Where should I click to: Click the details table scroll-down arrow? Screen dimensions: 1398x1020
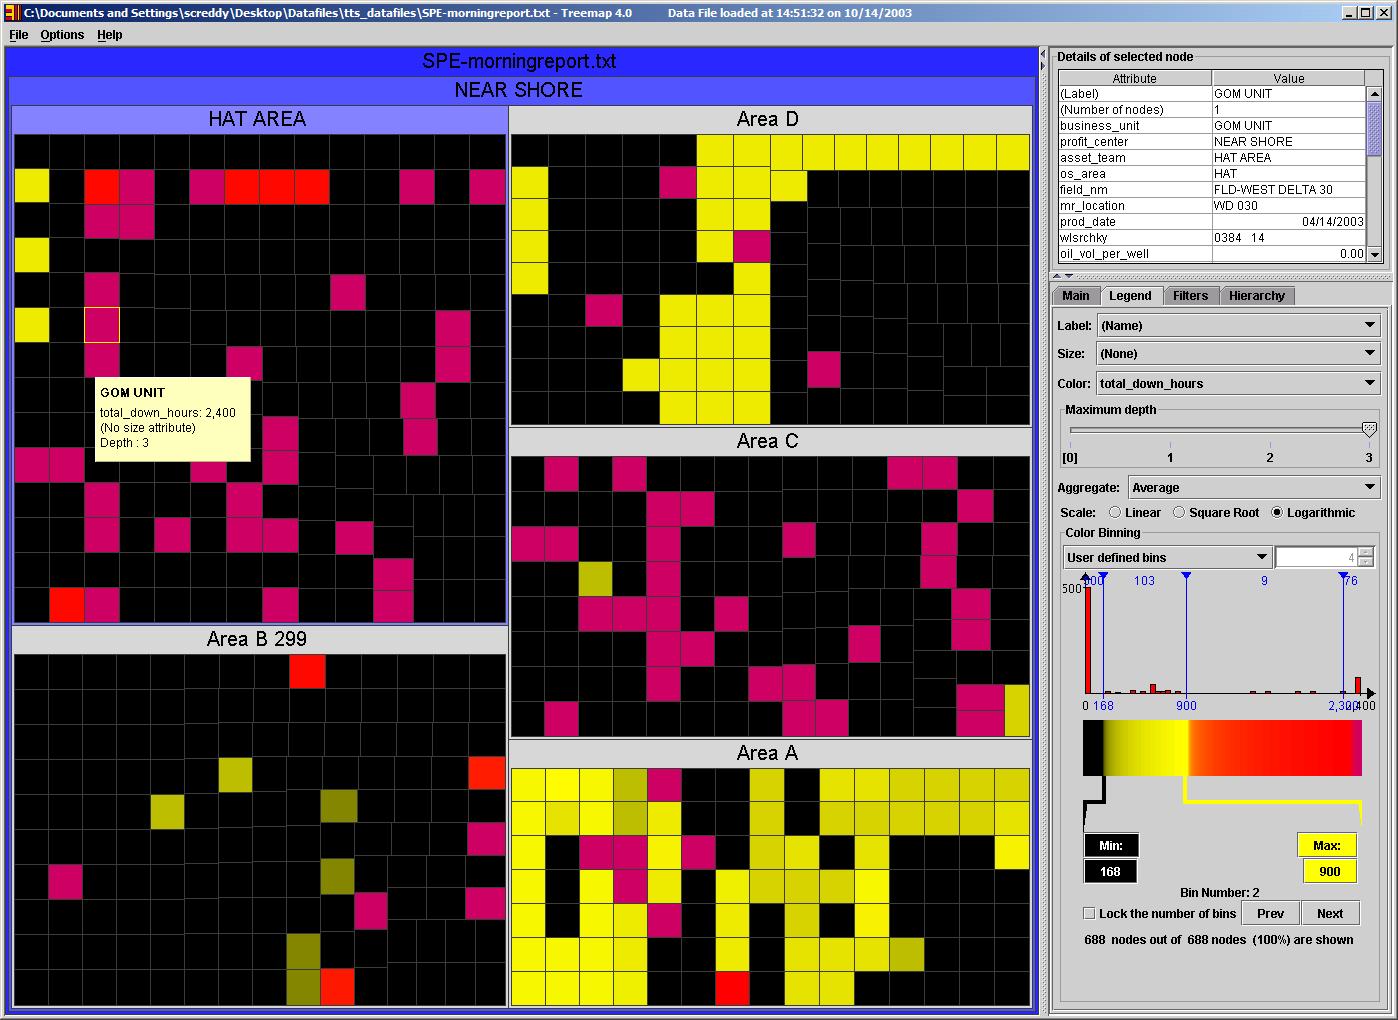pyautogui.click(x=1374, y=255)
